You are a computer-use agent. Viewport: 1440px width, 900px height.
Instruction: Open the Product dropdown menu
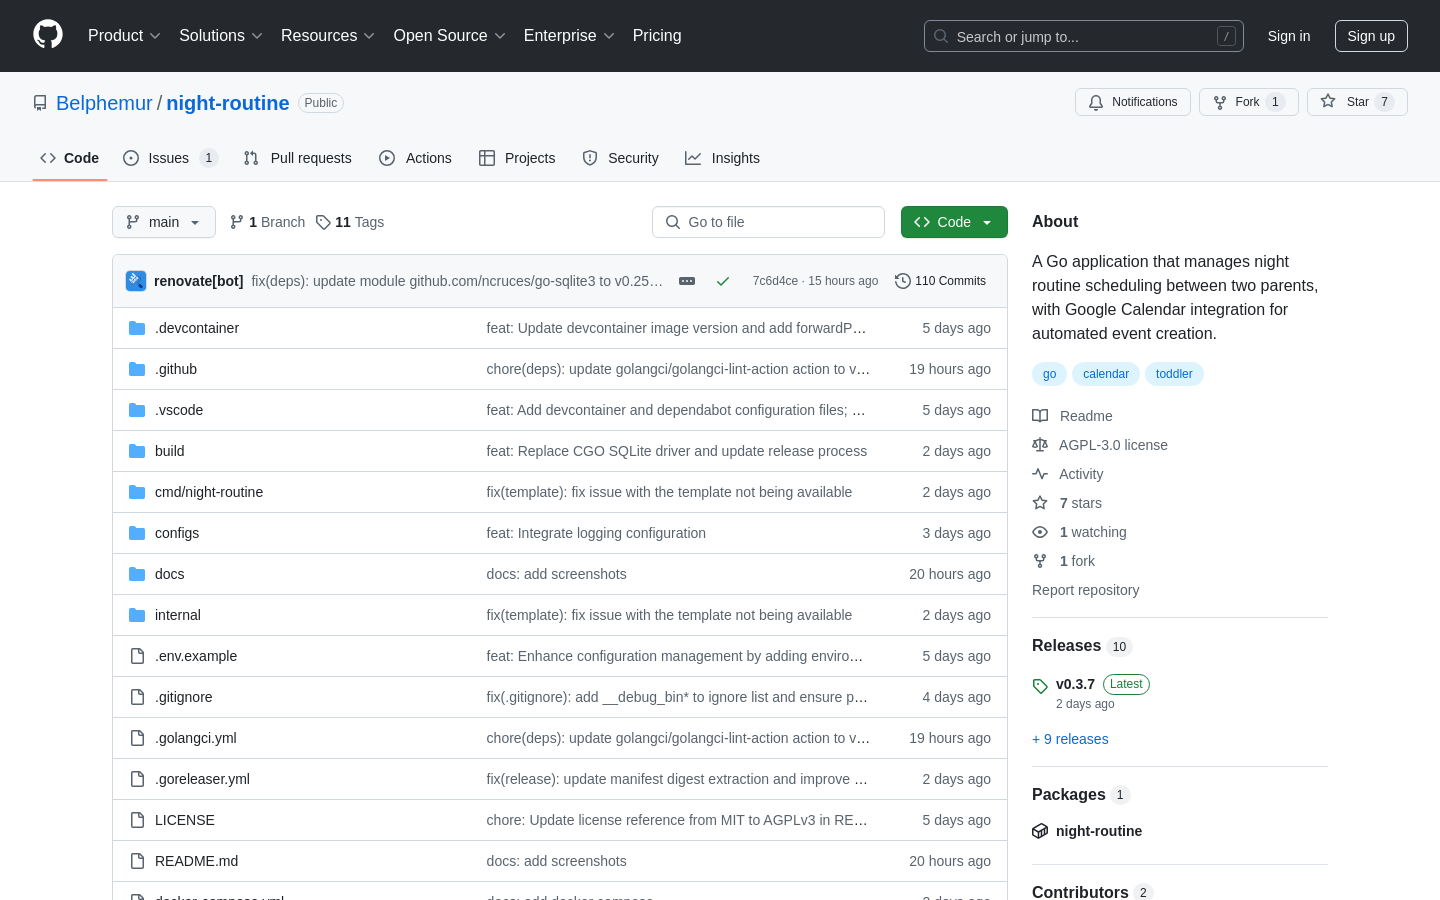(x=124, y=36)
